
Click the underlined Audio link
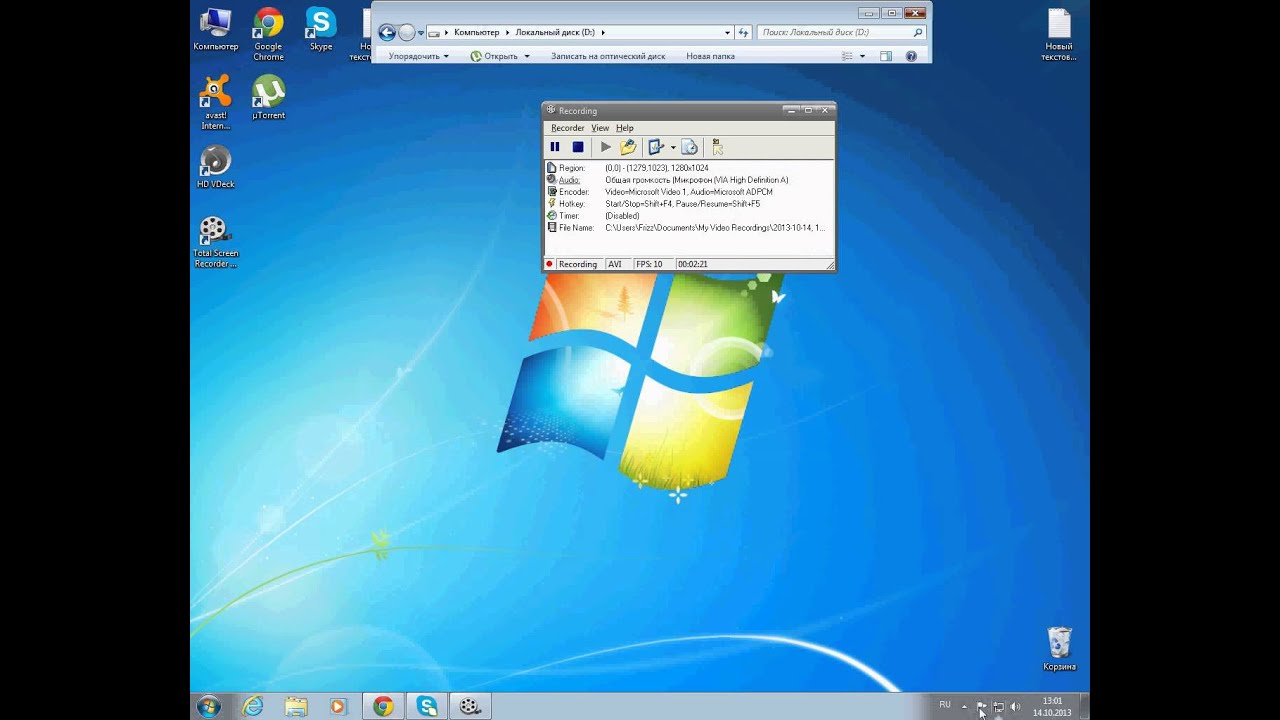pos(569,180)
